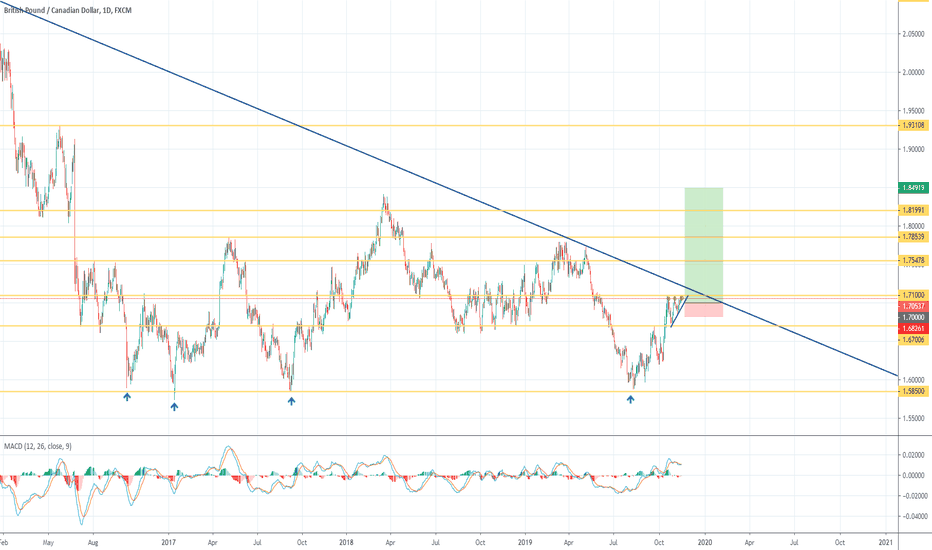Image resolution: width=932 pixels, height=550 pixels.
Task: Click the 2018 label on the time axis
Action: (x=344, y=541)
